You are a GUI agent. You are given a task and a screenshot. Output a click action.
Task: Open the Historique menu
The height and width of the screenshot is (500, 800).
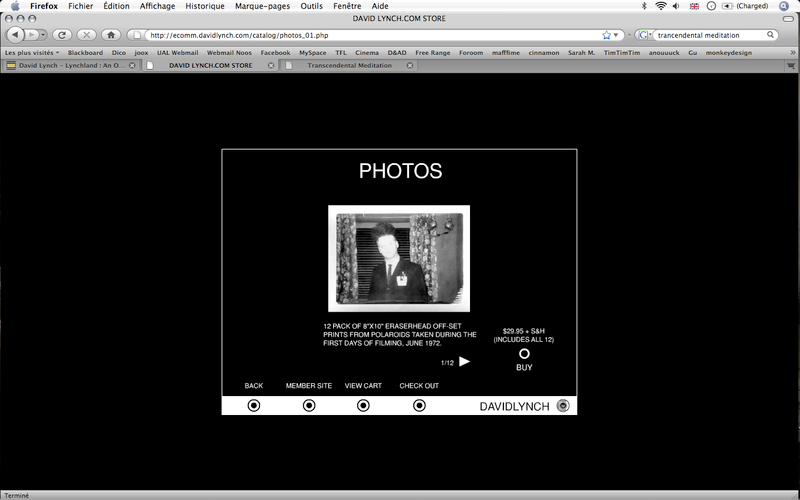click(205, 6)
